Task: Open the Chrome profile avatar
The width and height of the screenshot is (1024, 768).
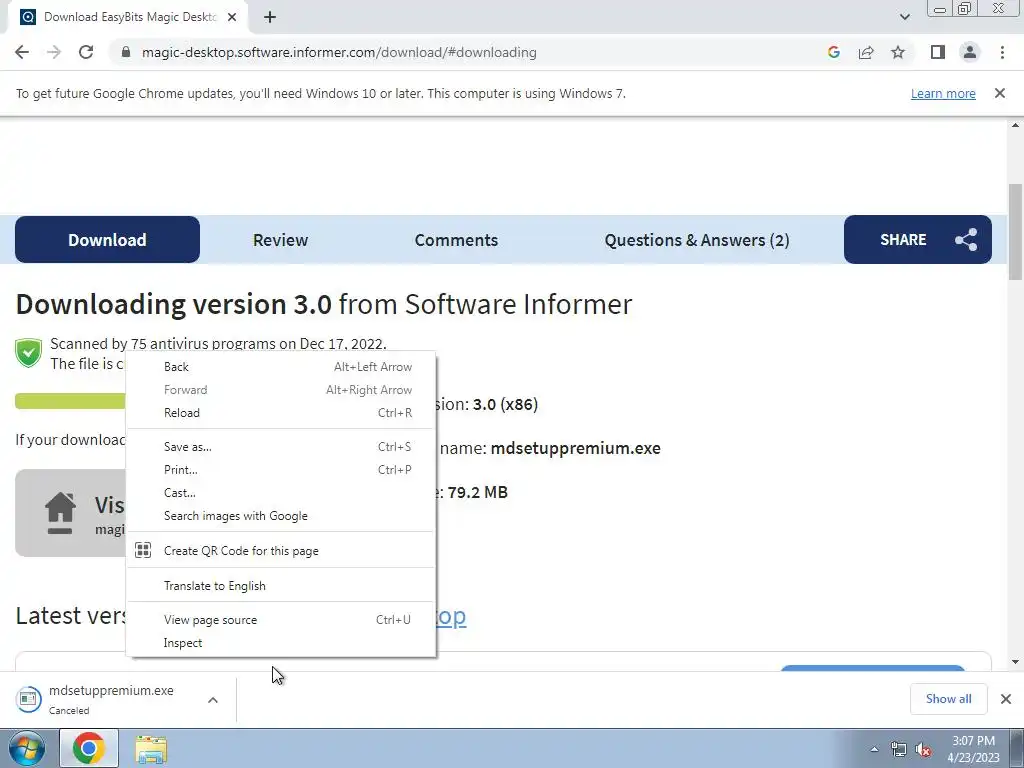Action: pyautogui.click(x=970, y=52)
